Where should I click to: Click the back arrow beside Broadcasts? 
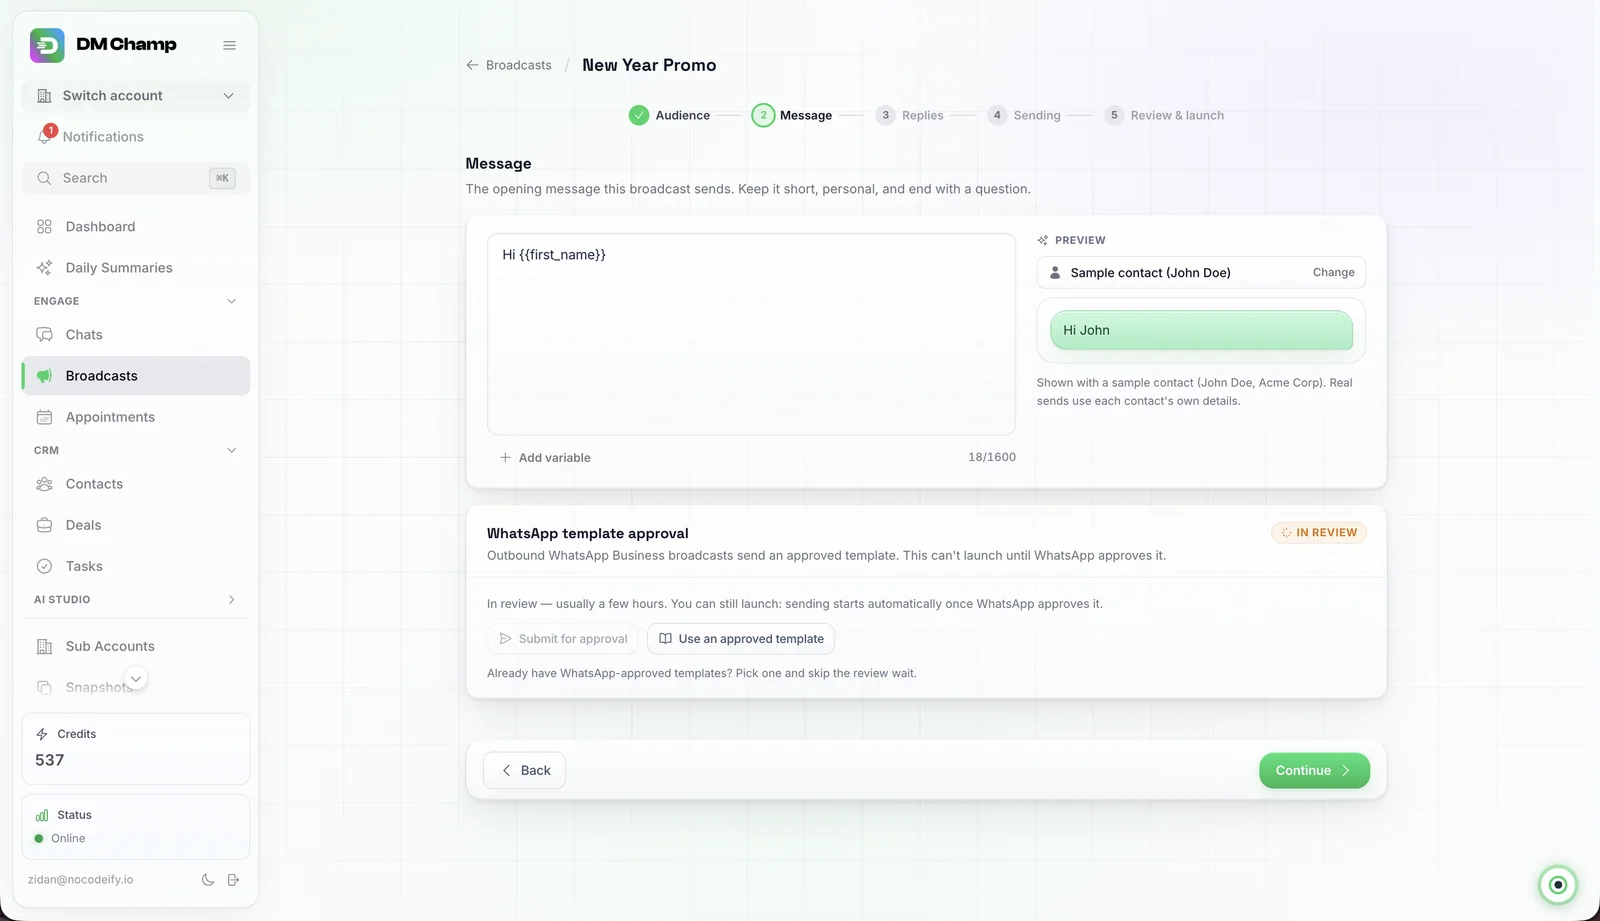point(472,65)
